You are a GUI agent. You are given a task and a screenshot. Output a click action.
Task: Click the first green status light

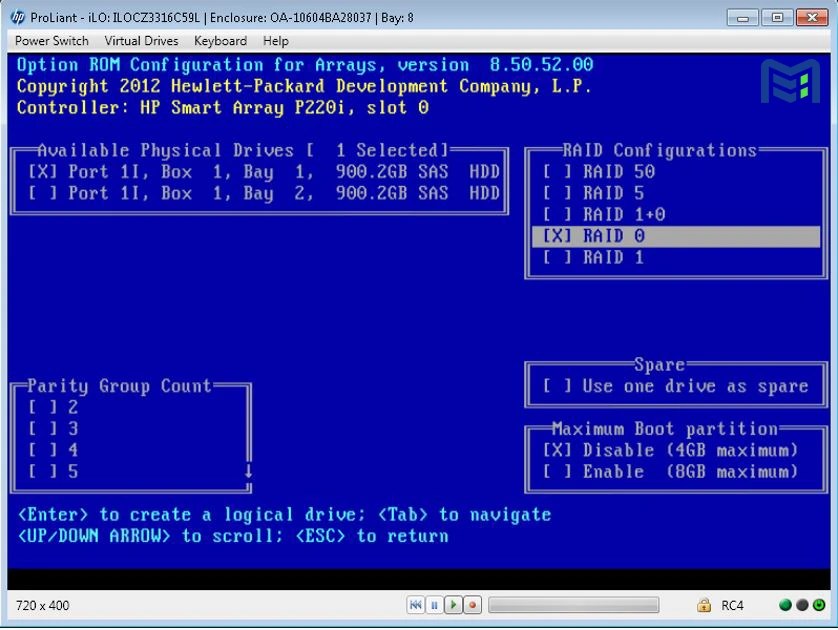[786, 605]
